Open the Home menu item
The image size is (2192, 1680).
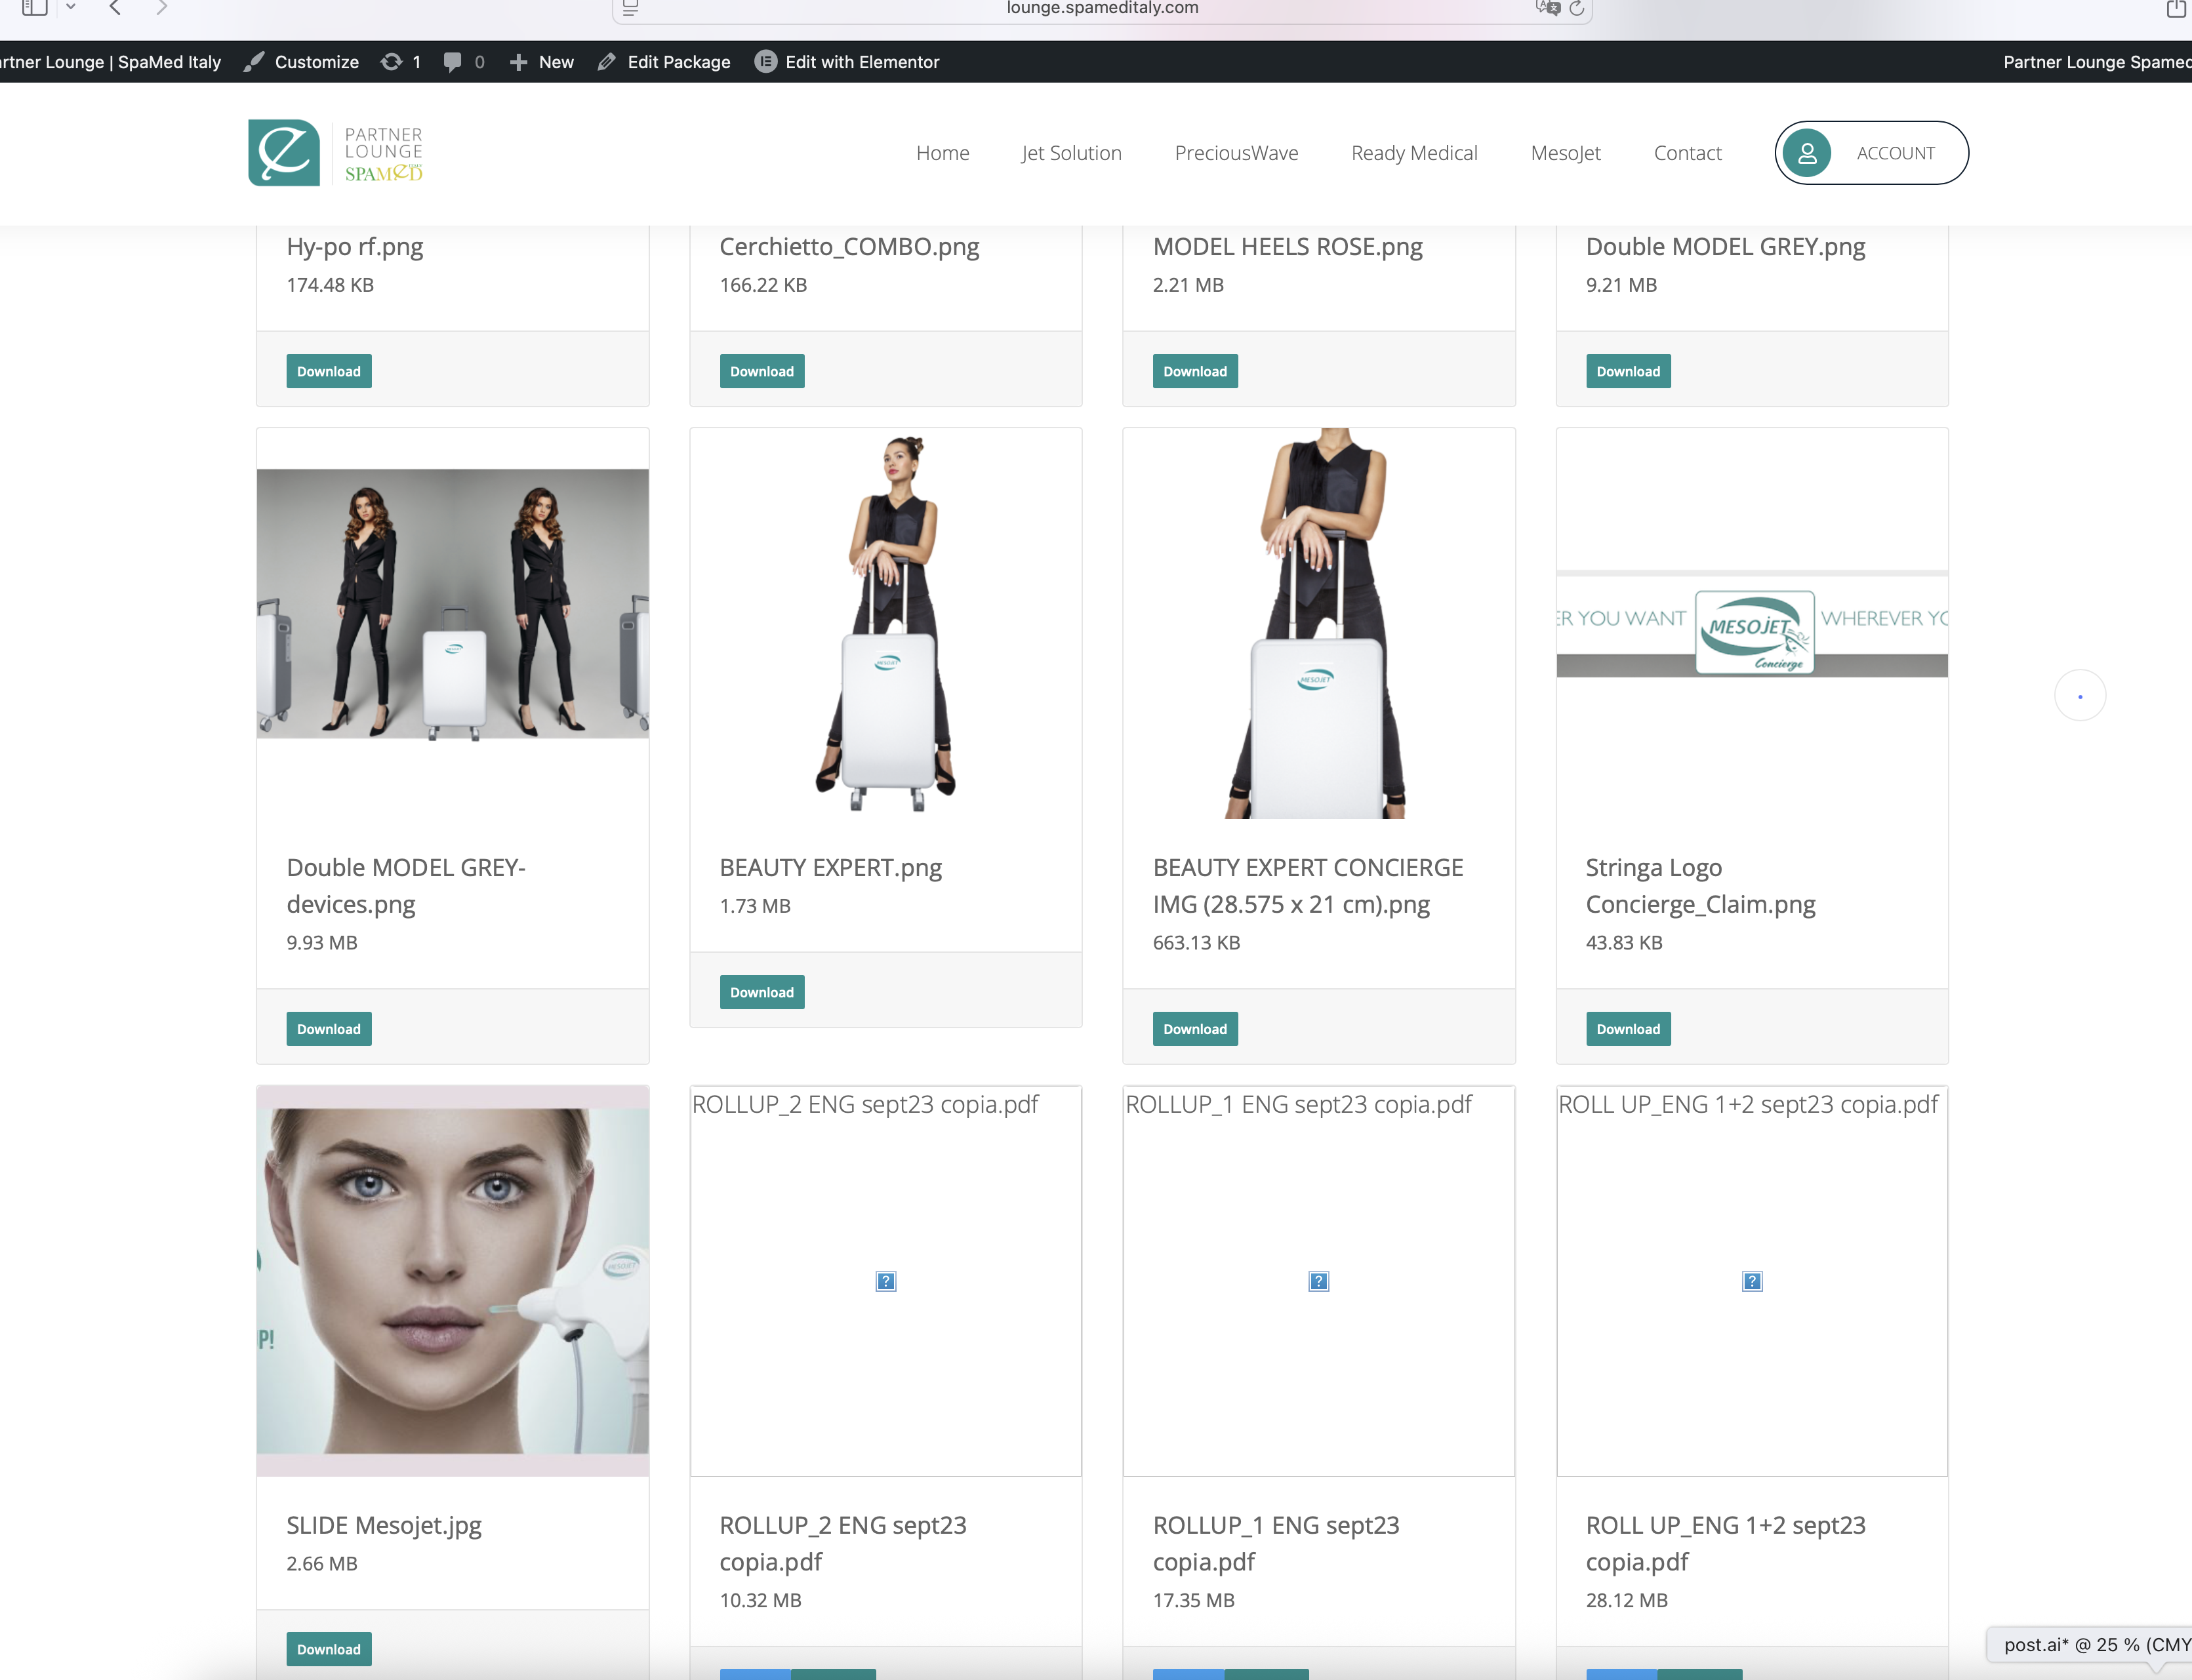click(943, 153)
